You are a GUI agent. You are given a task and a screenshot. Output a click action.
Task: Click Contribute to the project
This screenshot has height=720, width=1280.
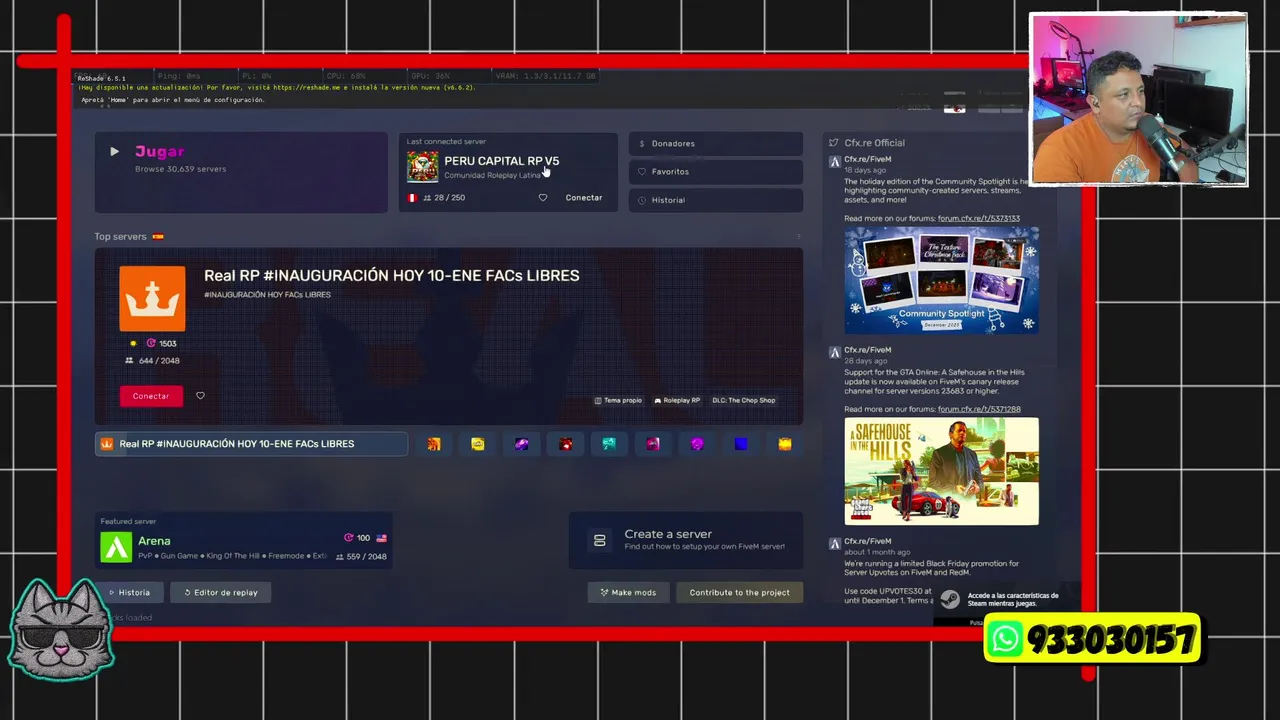pos(740,593)
